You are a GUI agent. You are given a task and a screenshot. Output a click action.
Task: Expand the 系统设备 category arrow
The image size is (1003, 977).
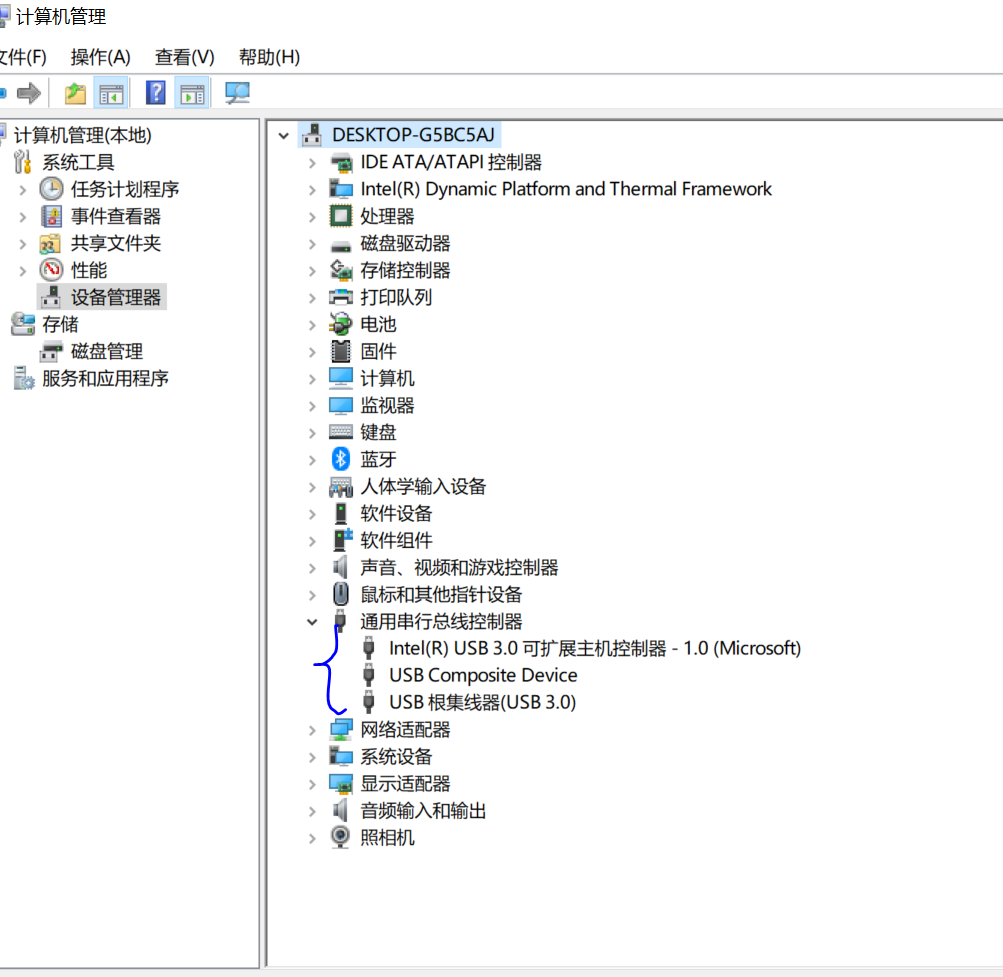312,757
